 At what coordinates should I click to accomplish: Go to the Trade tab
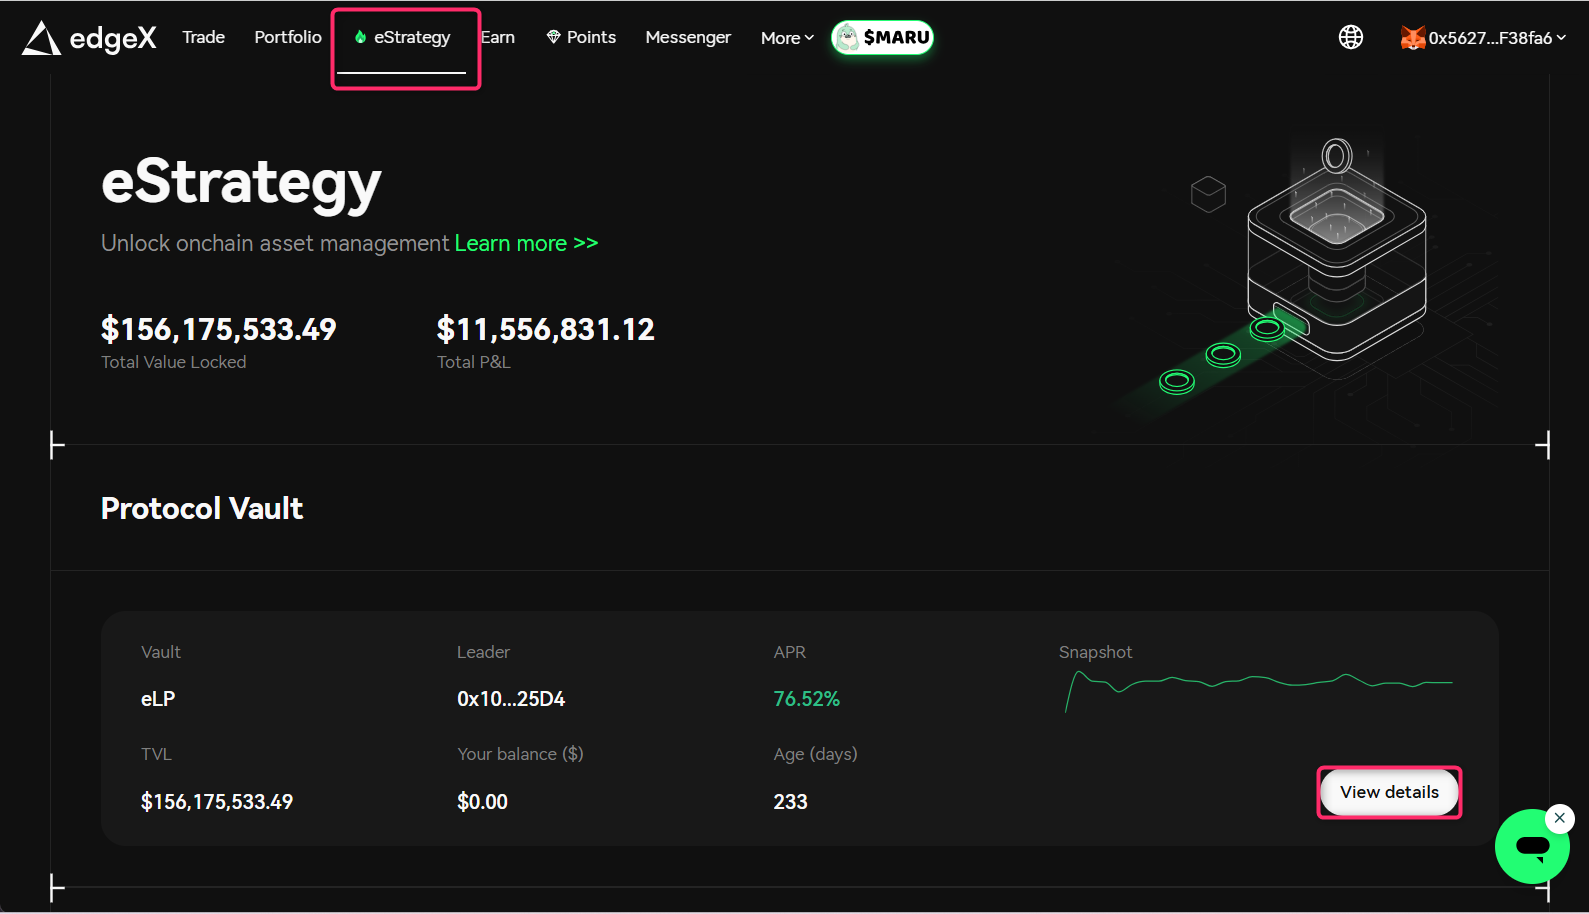[203, 37]
